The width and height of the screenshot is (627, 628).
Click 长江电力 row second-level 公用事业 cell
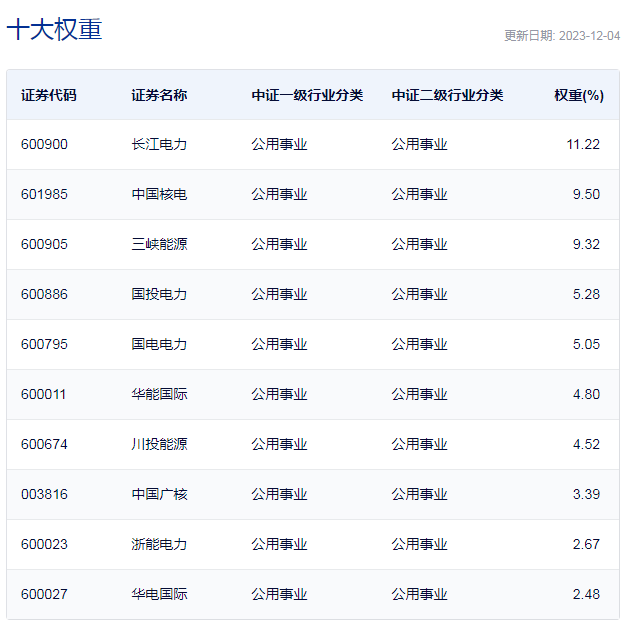tap(420, 144)
